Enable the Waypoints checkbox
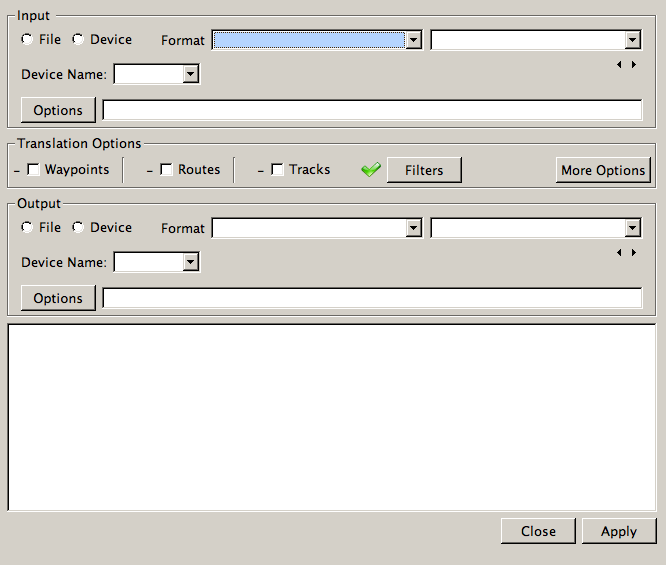666x565 pixels. tap(34, 170)
